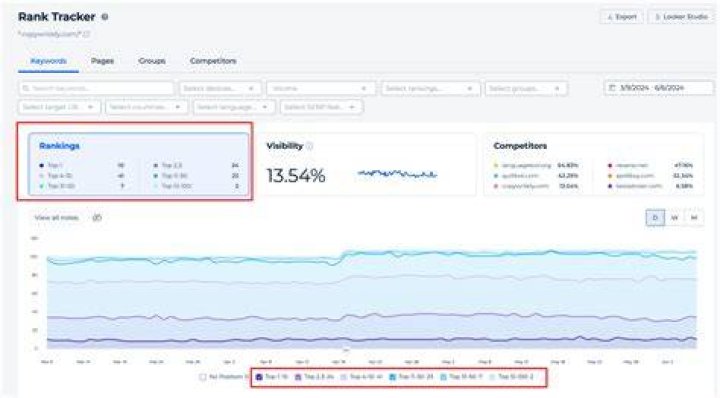Select the Groups tab
The height and width of the screenshot is (398, 720).
[152, 61]
